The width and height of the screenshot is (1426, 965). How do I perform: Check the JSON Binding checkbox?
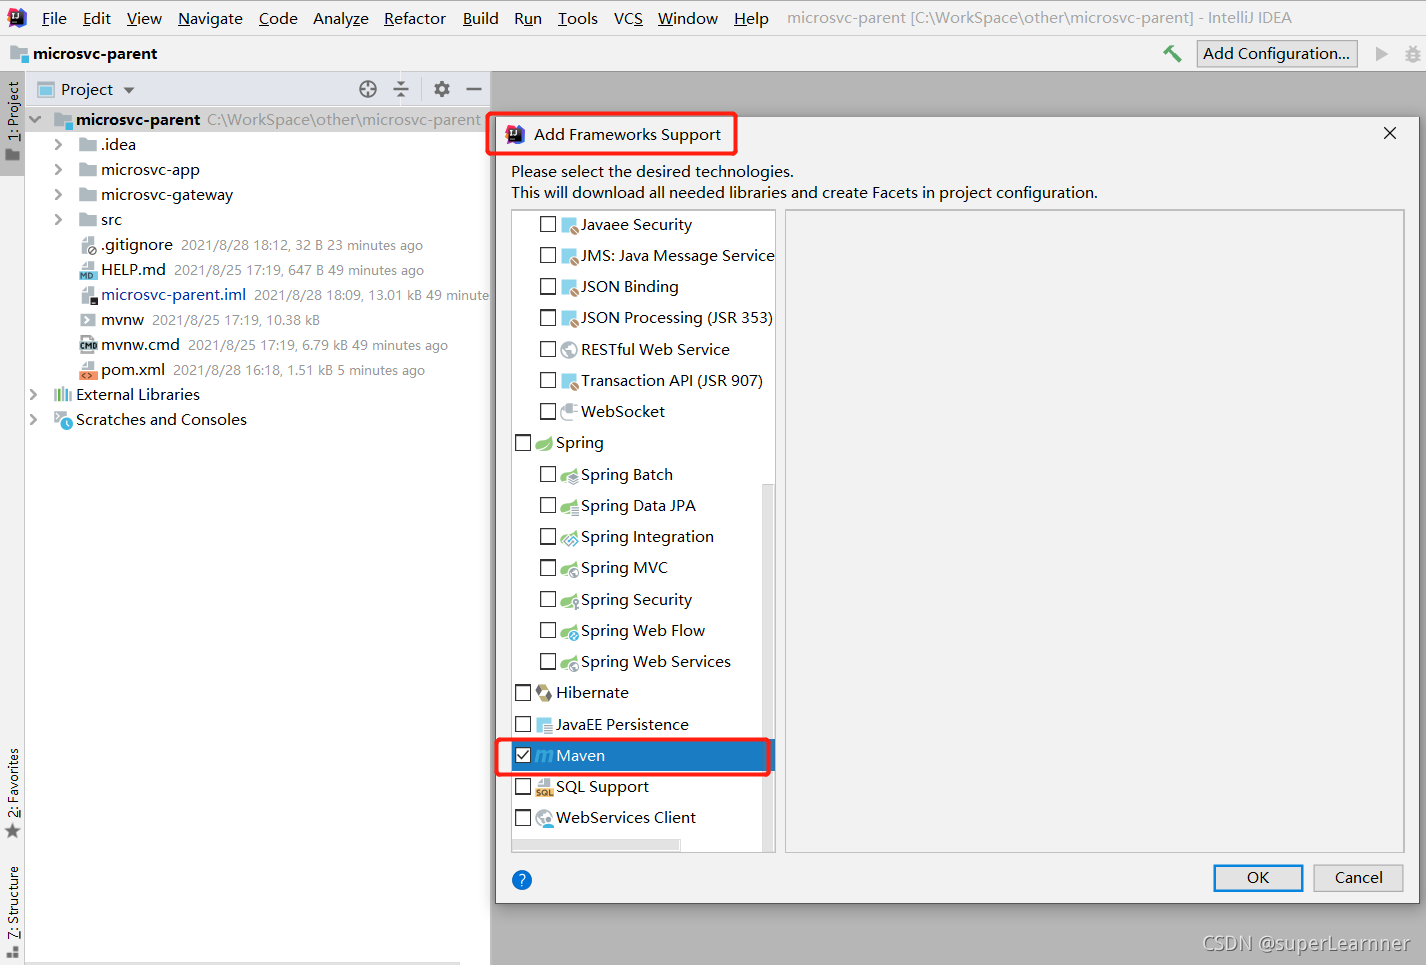coord(548,286)
